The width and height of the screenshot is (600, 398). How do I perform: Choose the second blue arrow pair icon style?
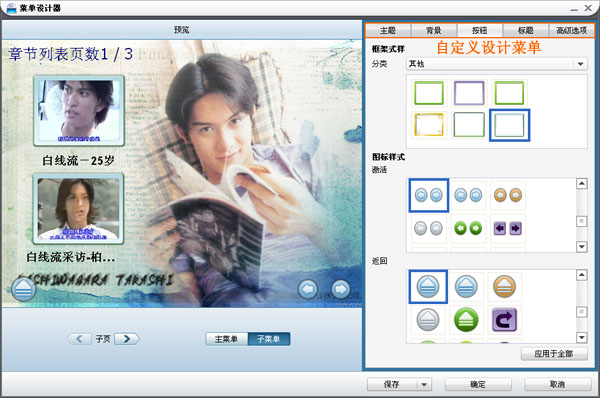(x=468, y=195)
